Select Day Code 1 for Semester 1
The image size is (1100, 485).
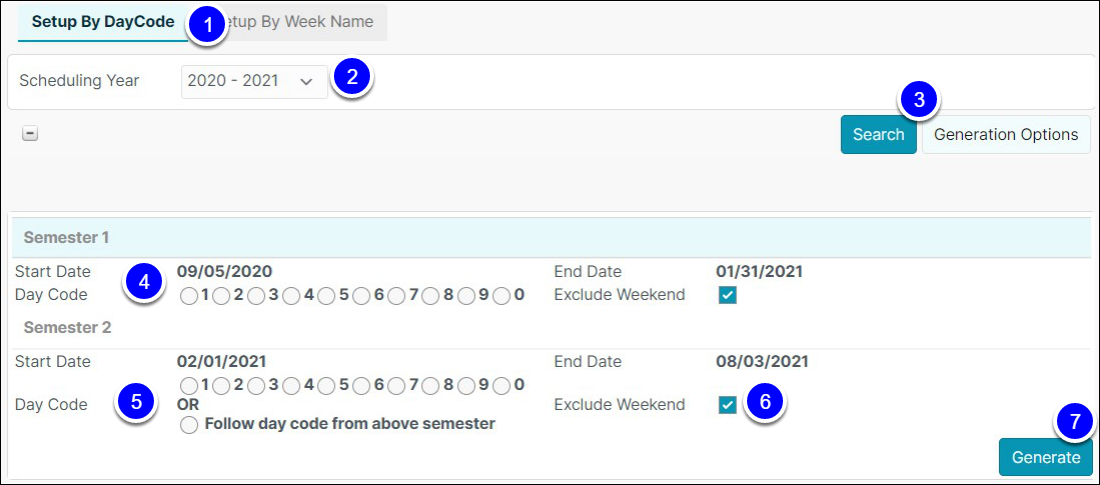pyautogui.click(x=188, y=297)
